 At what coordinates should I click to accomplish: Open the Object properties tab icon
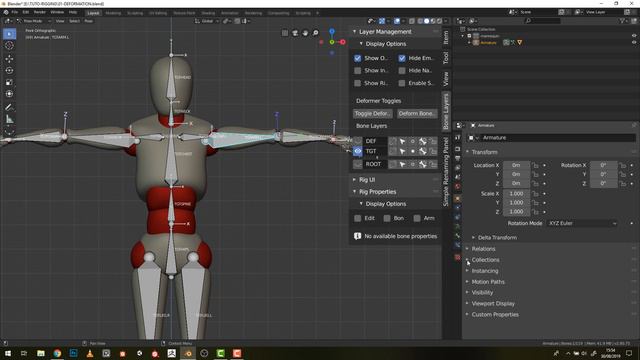458,198
